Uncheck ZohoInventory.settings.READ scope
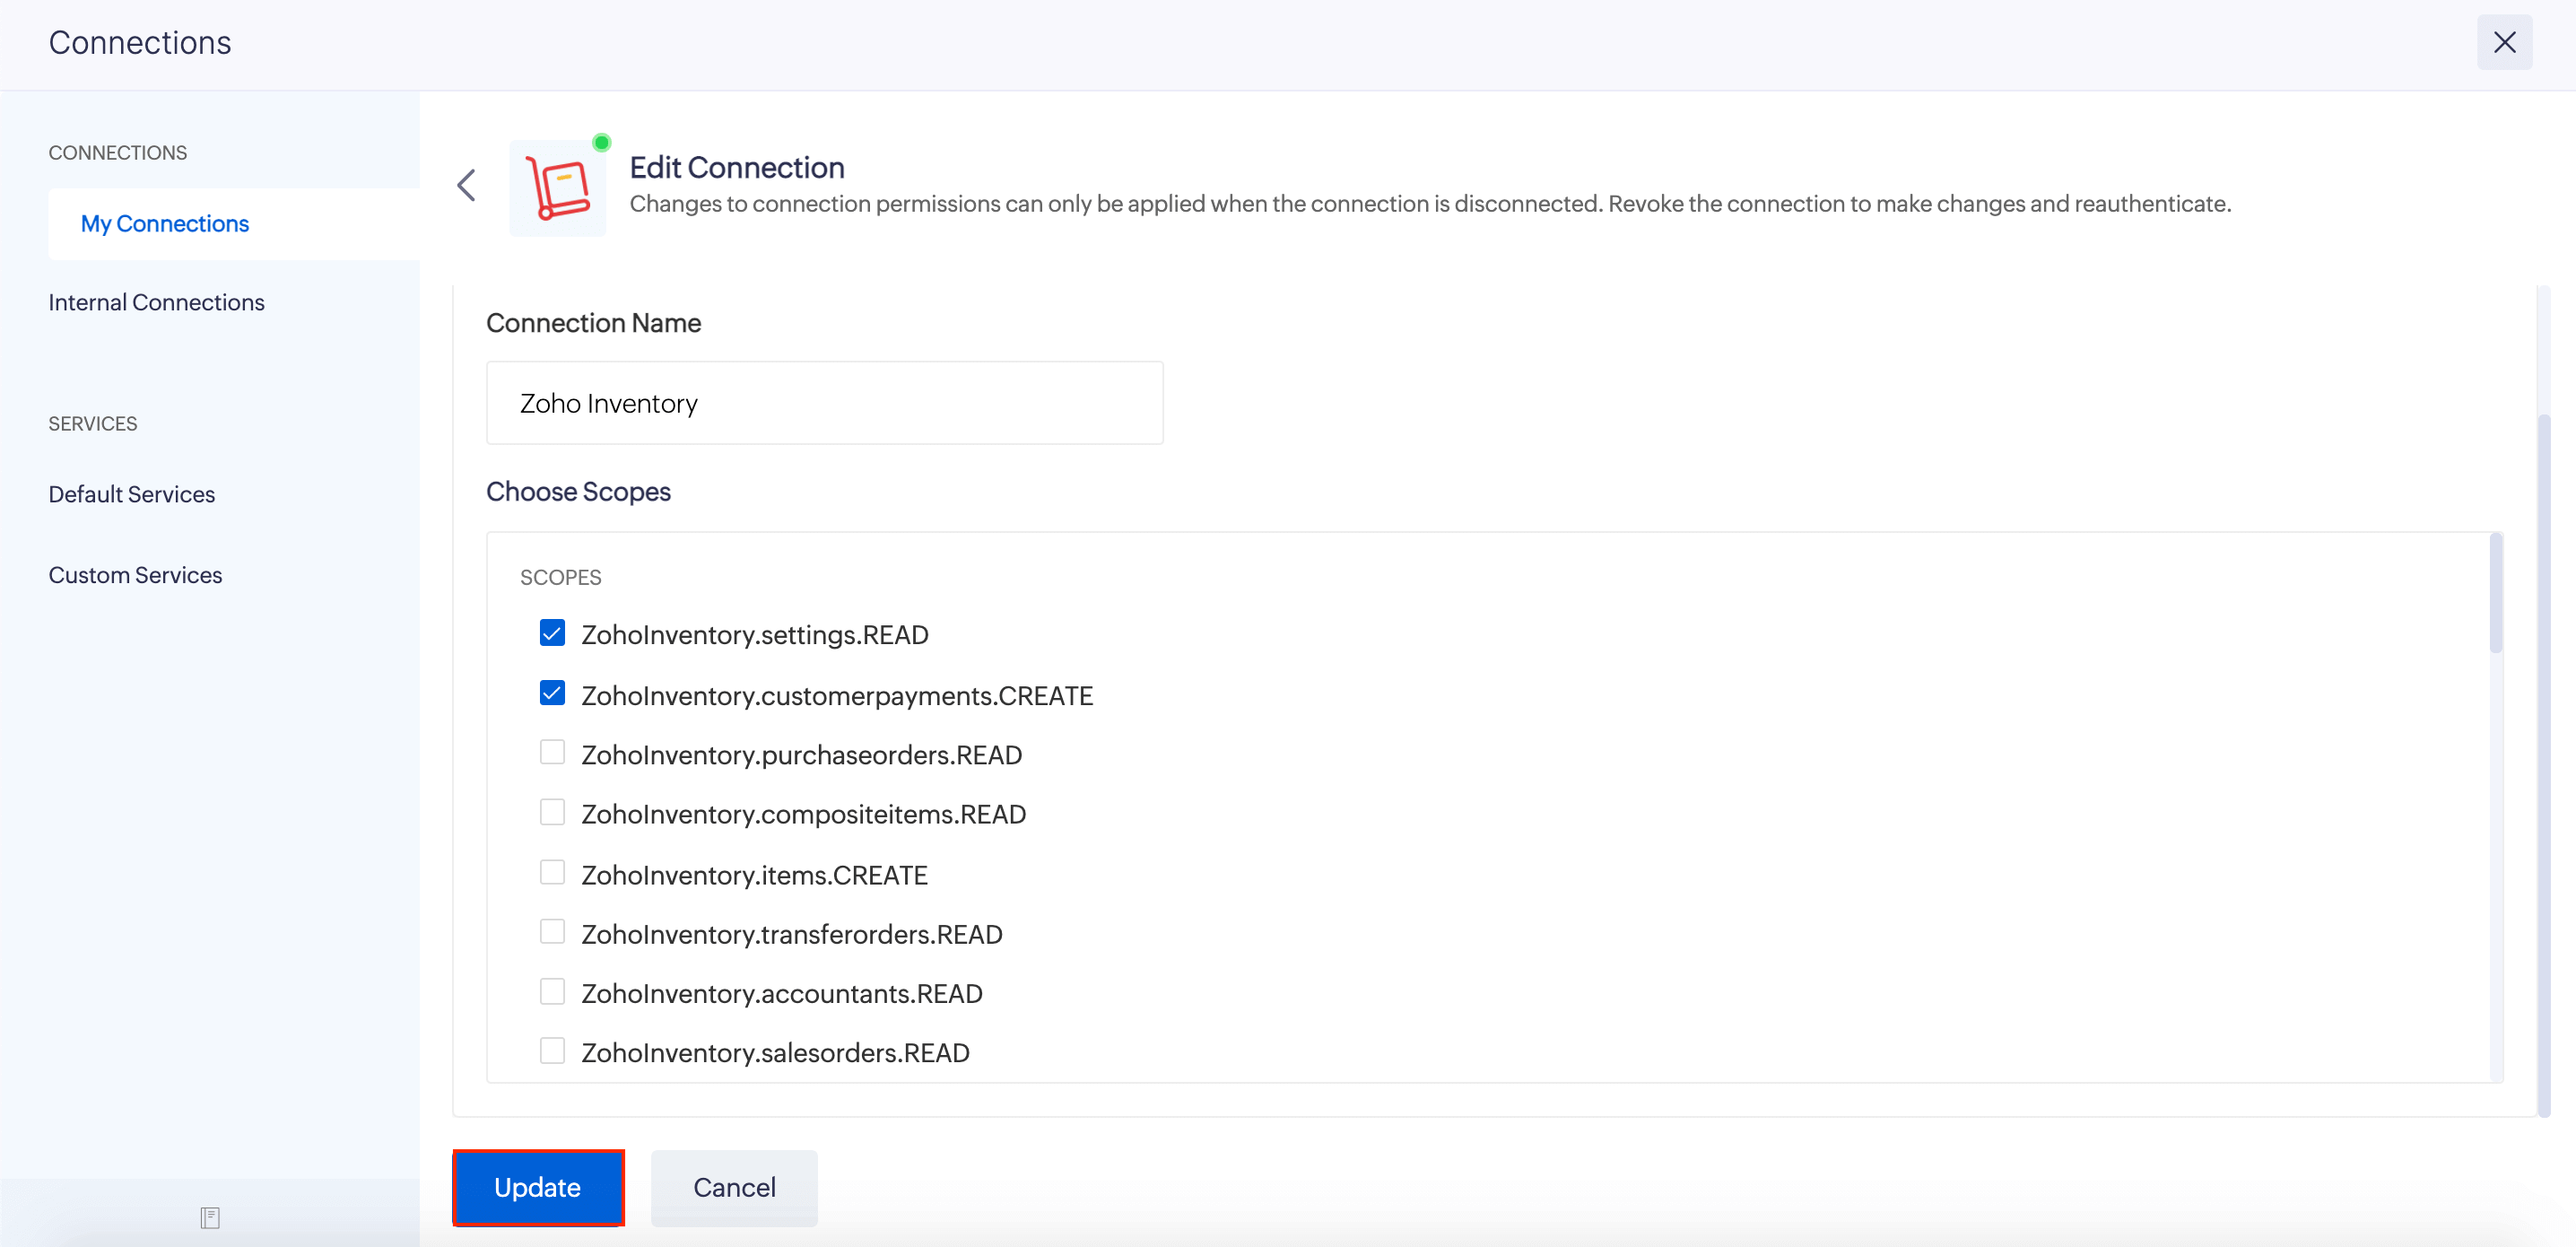Screen dimensions: 2576x1247 552,633
